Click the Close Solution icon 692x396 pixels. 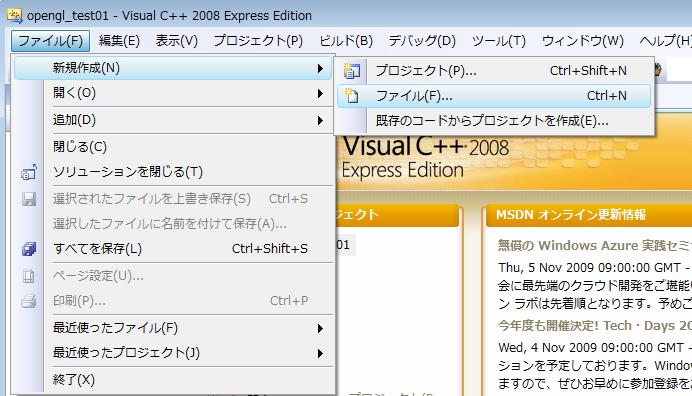pos(29,172)
